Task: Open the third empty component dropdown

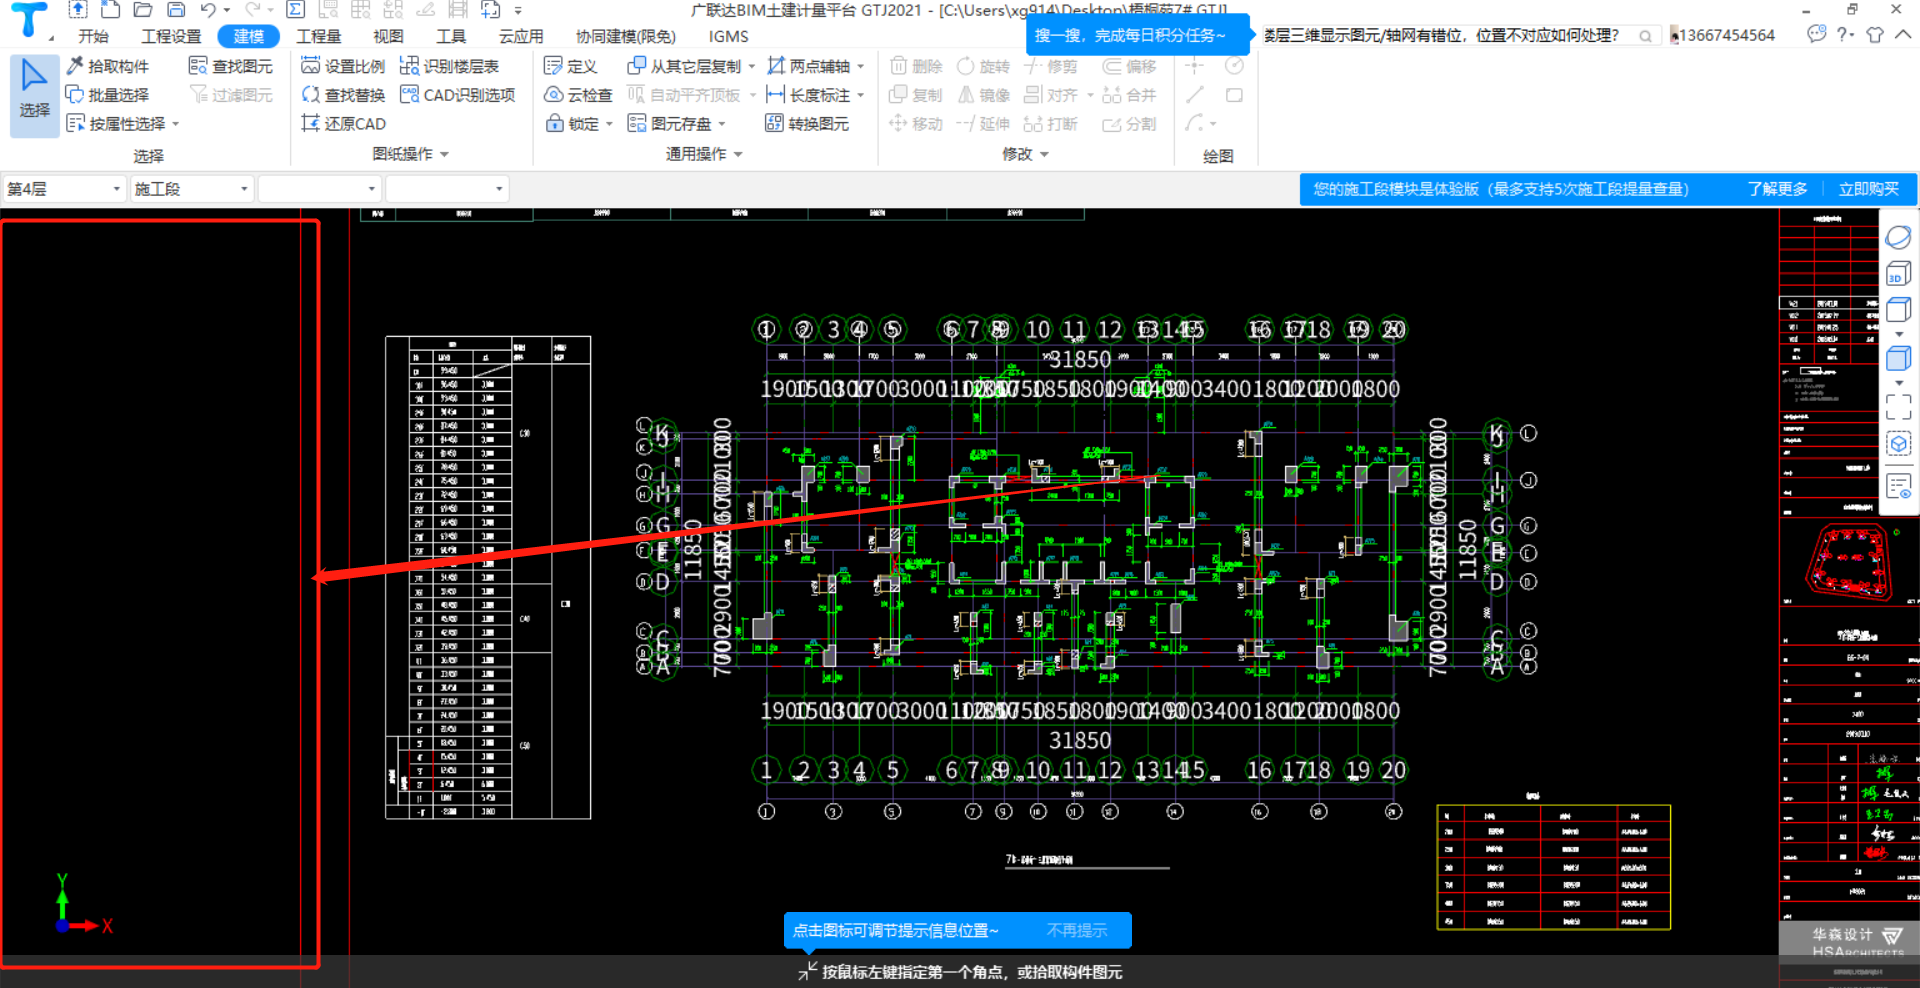Action: coord(319,189)
